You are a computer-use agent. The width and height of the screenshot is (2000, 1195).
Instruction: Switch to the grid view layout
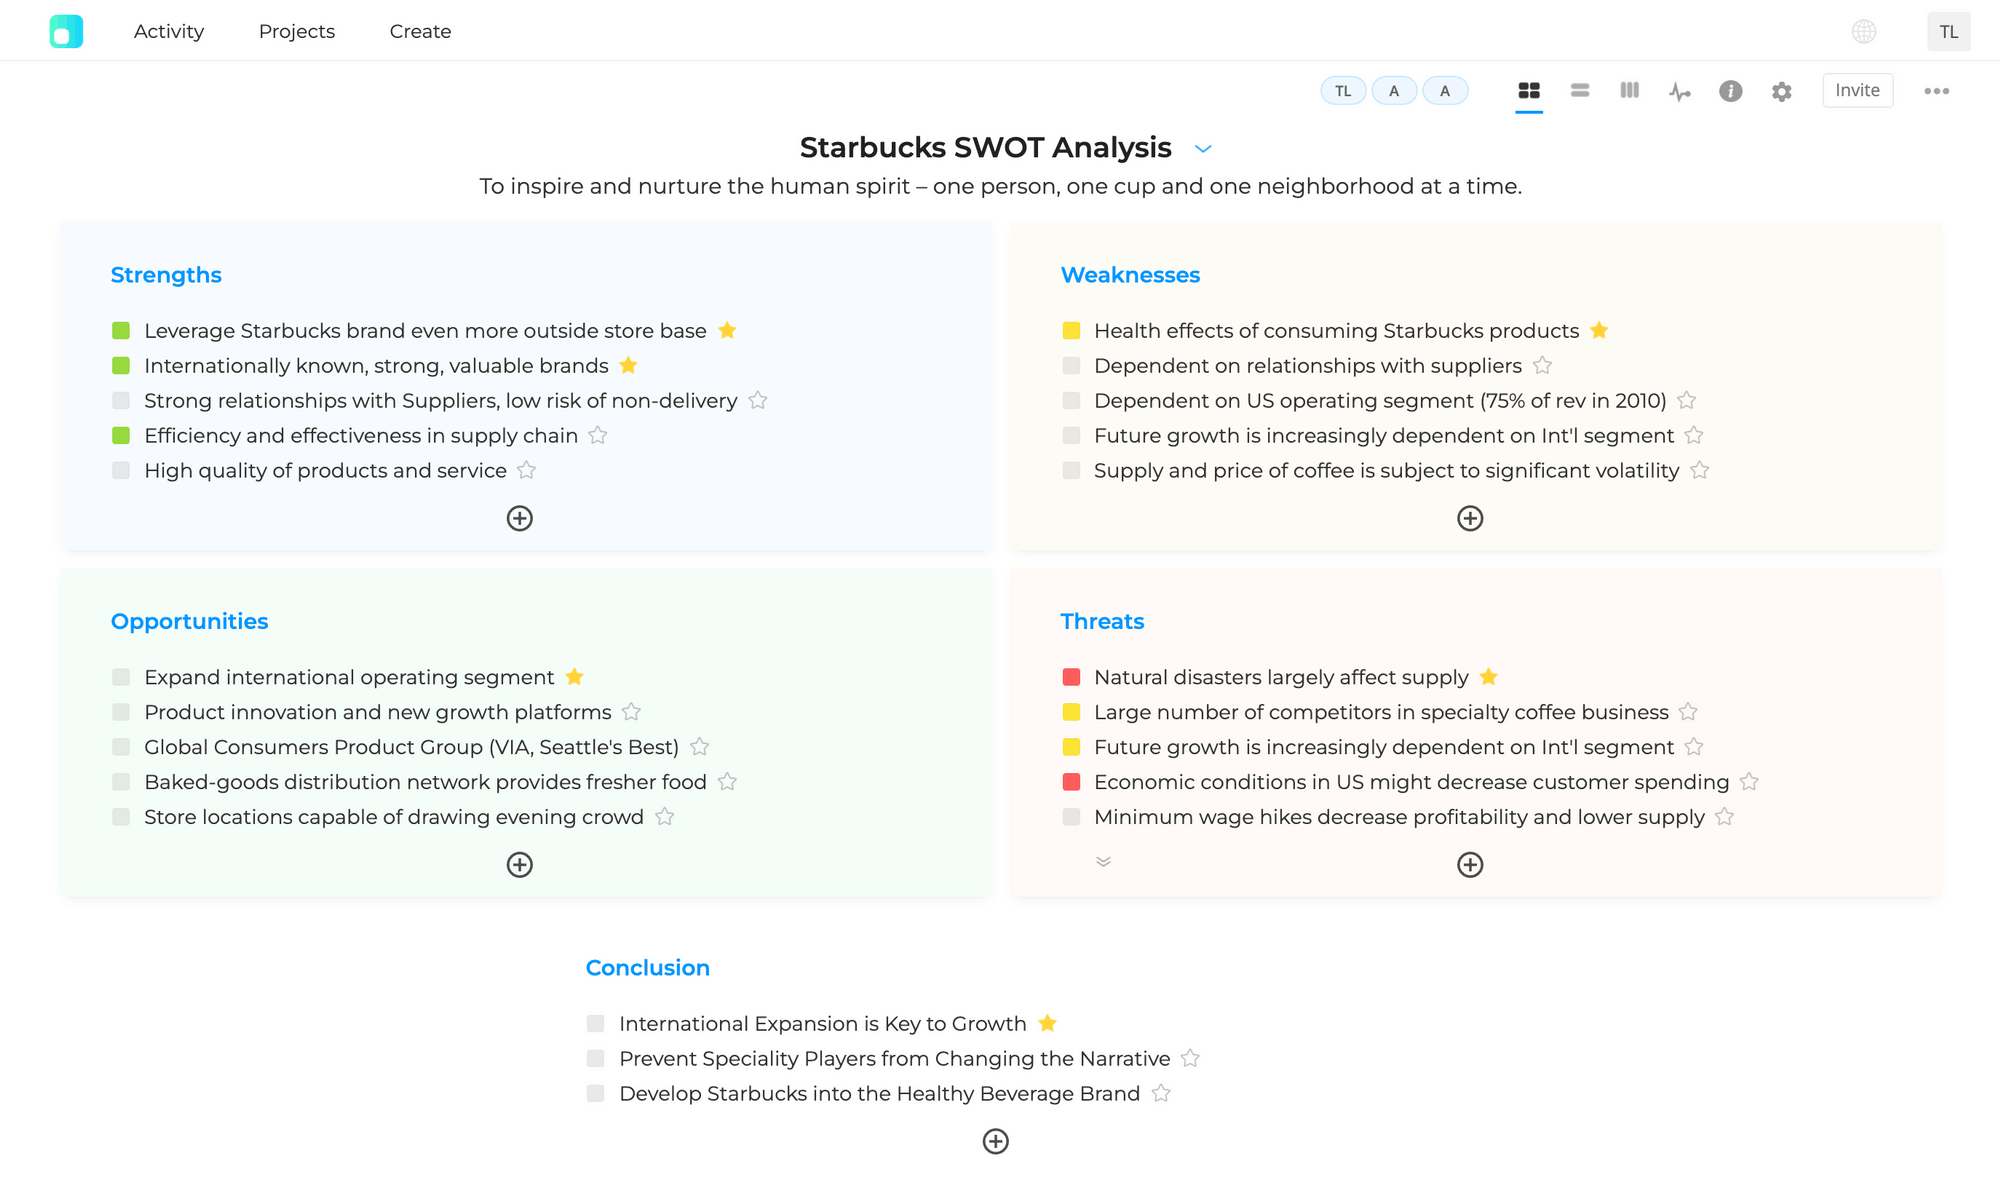[1529, 90]
